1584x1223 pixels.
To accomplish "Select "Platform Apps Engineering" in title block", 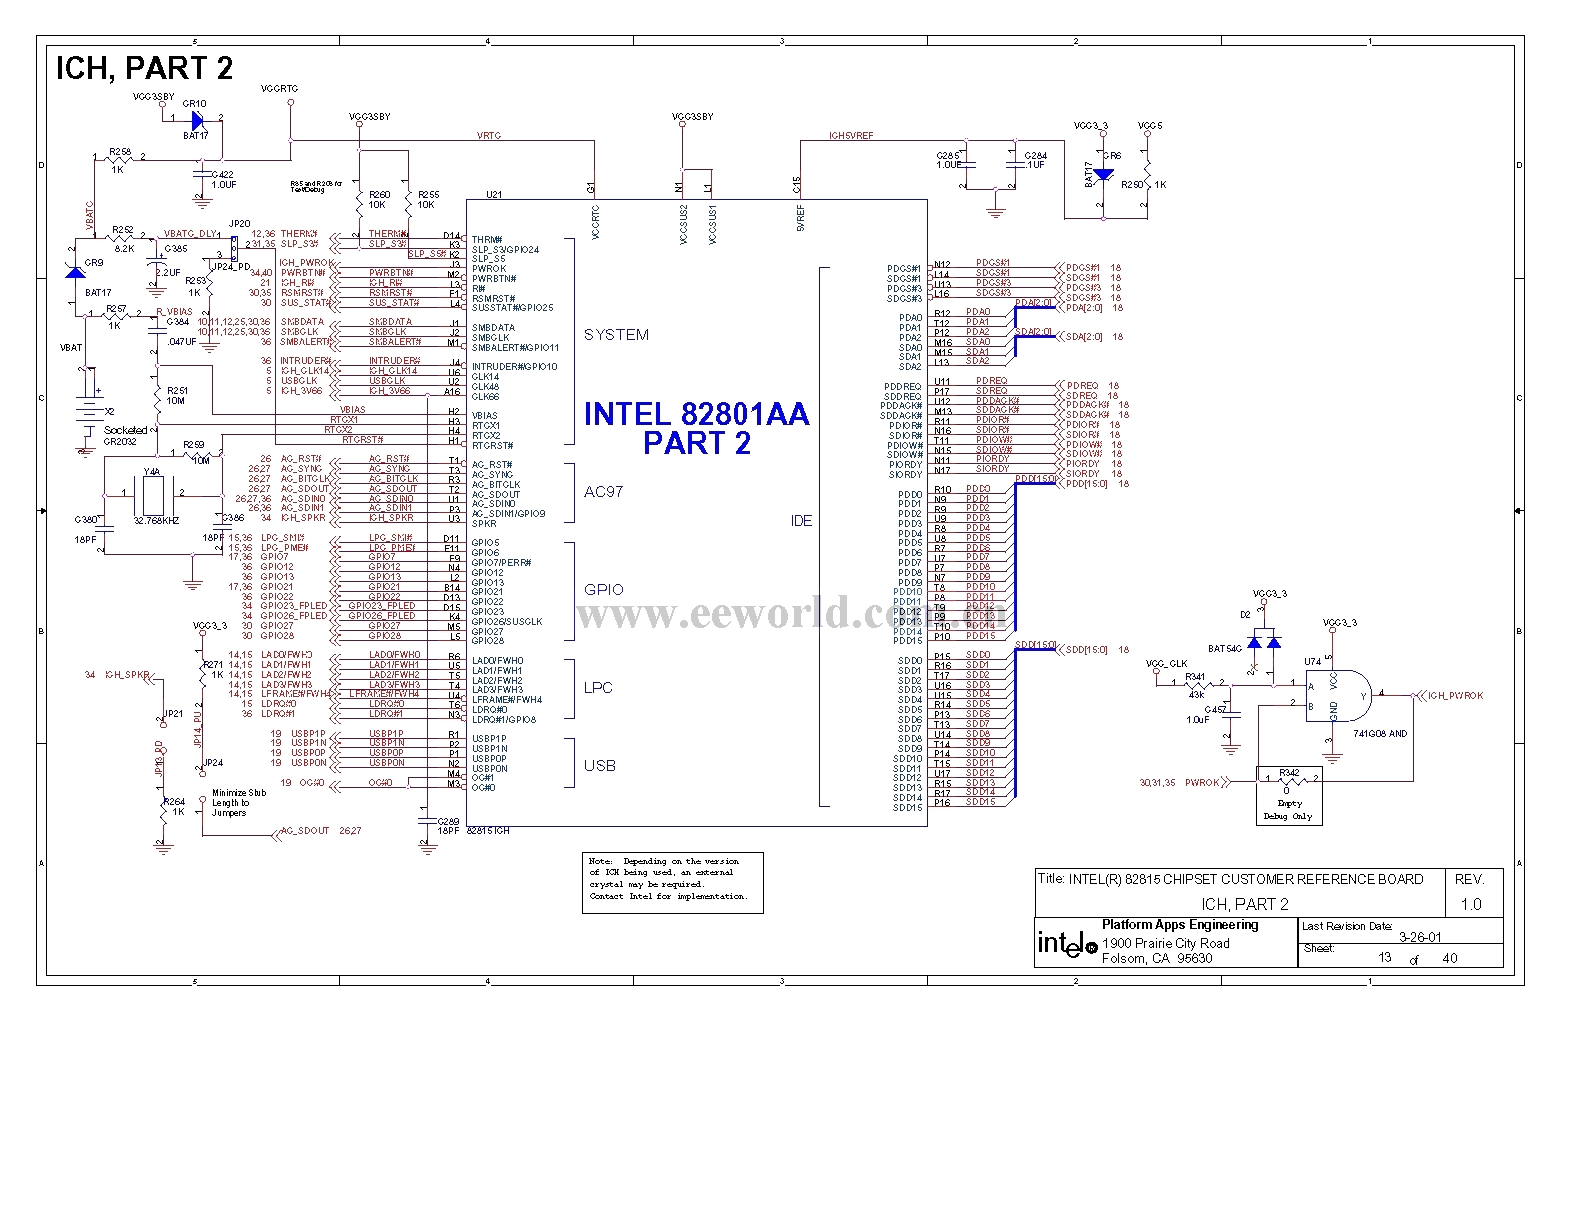I will click(x=1179, y=925).
